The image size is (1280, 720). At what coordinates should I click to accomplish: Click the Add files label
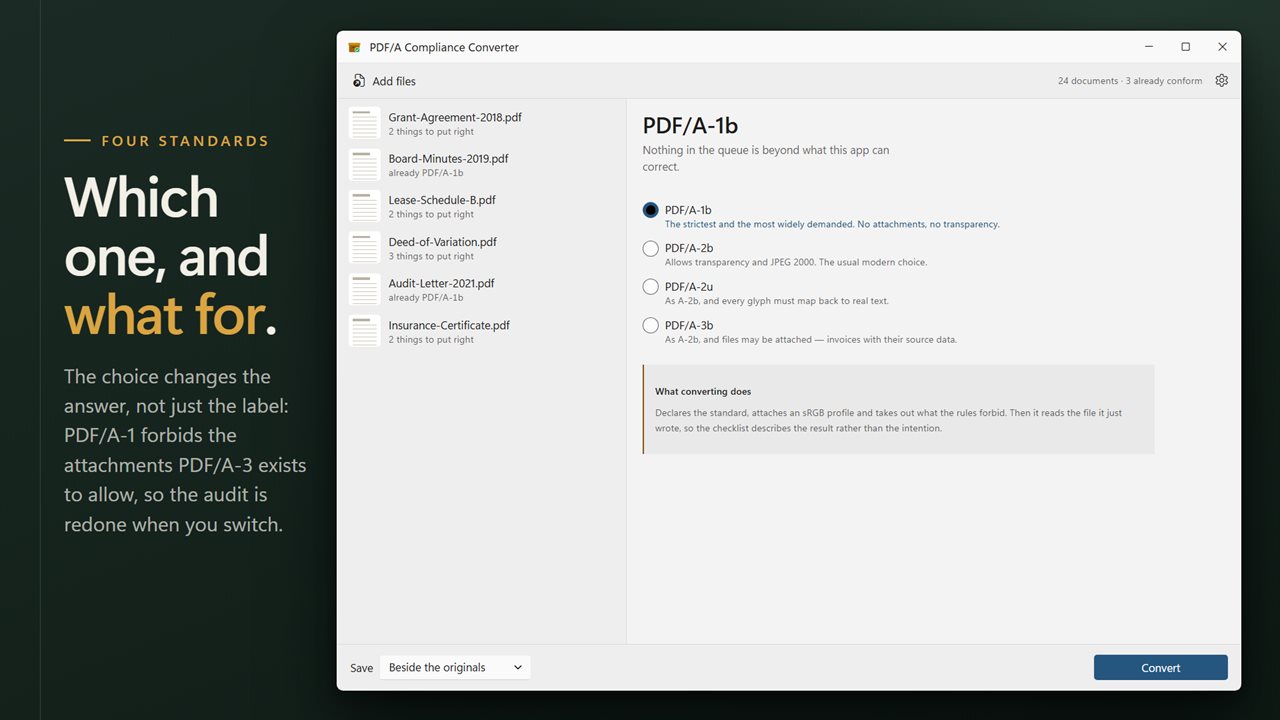(x=394, y=81)
